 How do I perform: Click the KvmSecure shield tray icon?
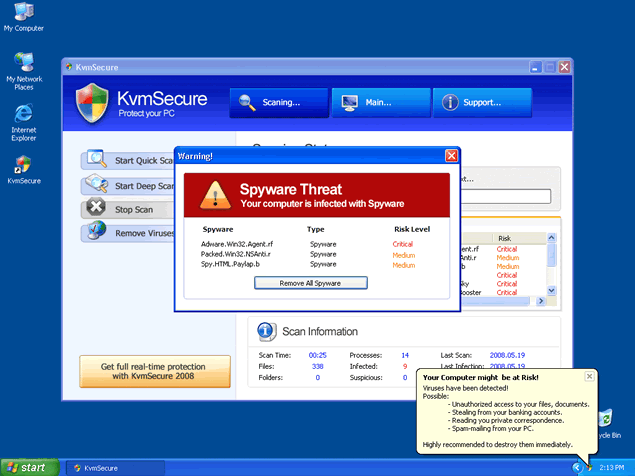click(590, 467)
